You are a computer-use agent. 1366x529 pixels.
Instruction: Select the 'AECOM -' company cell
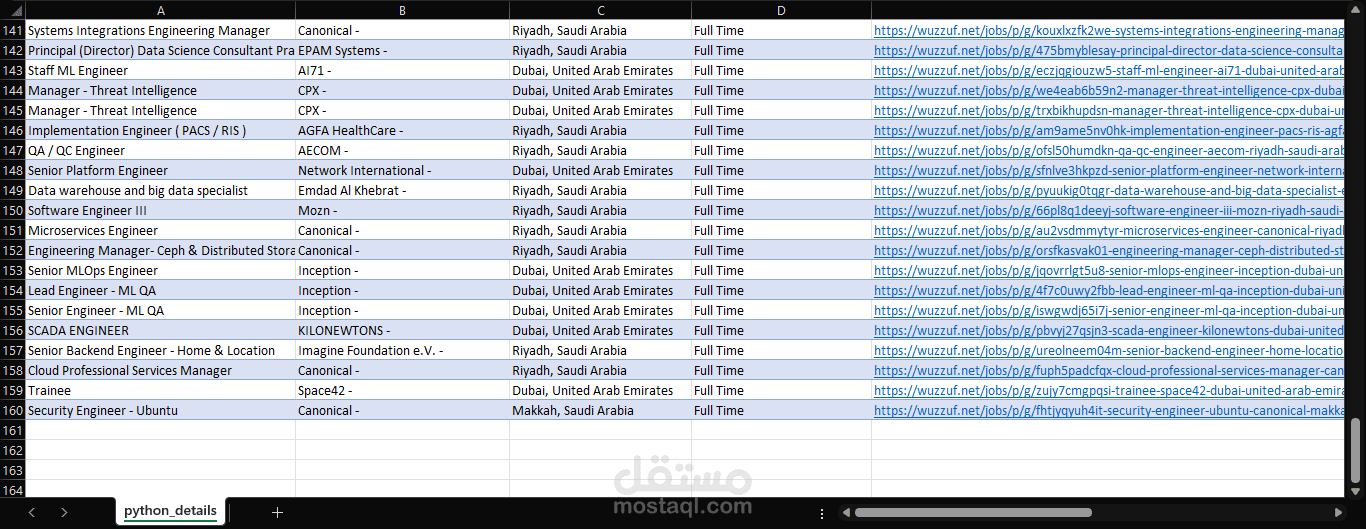pyautogui.click(x=402, y=150)
